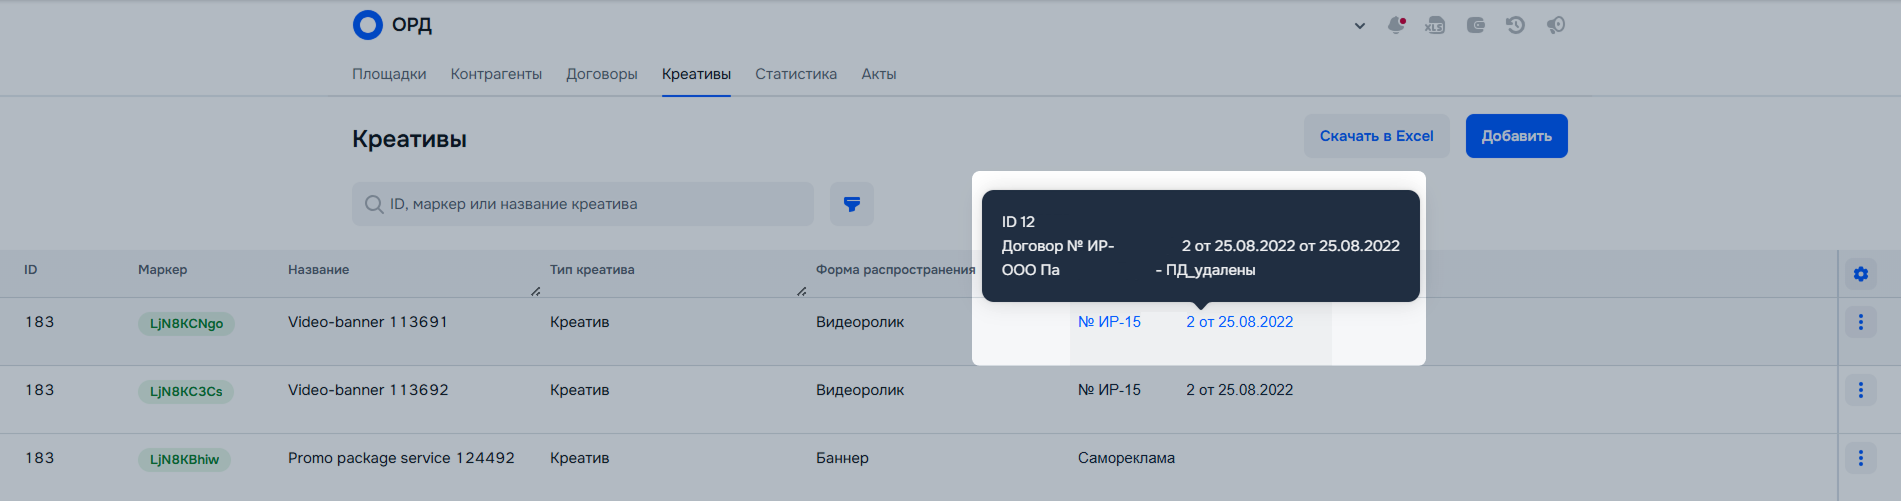The height and width of the screenshot is (501, 1901).
Task: Open the filter funnel next to search
Action: 852,204
